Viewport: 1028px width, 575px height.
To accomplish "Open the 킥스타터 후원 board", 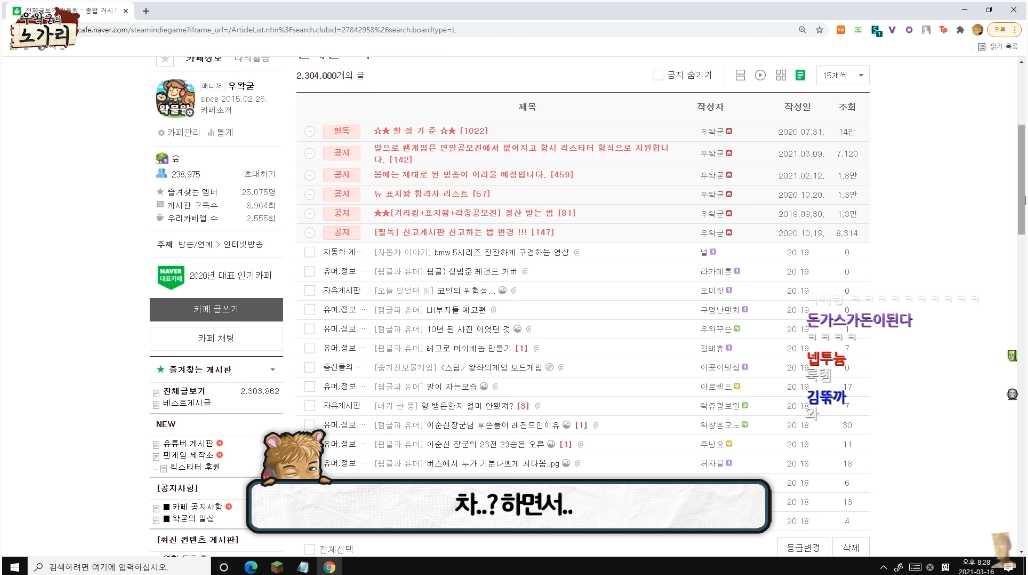I will point(195,467).
